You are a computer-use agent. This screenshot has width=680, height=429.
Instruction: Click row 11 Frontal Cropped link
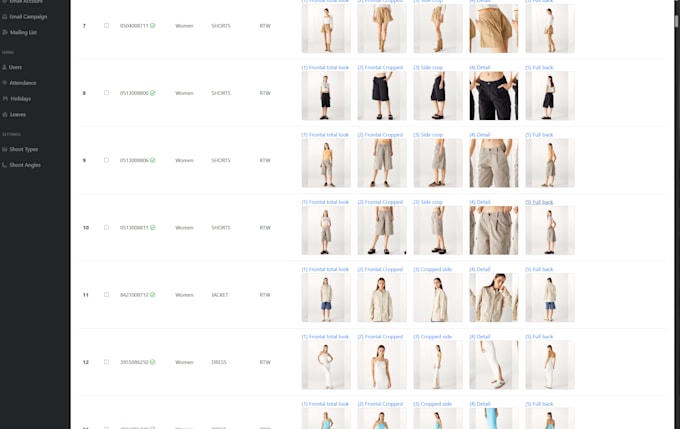click(380, 269)
